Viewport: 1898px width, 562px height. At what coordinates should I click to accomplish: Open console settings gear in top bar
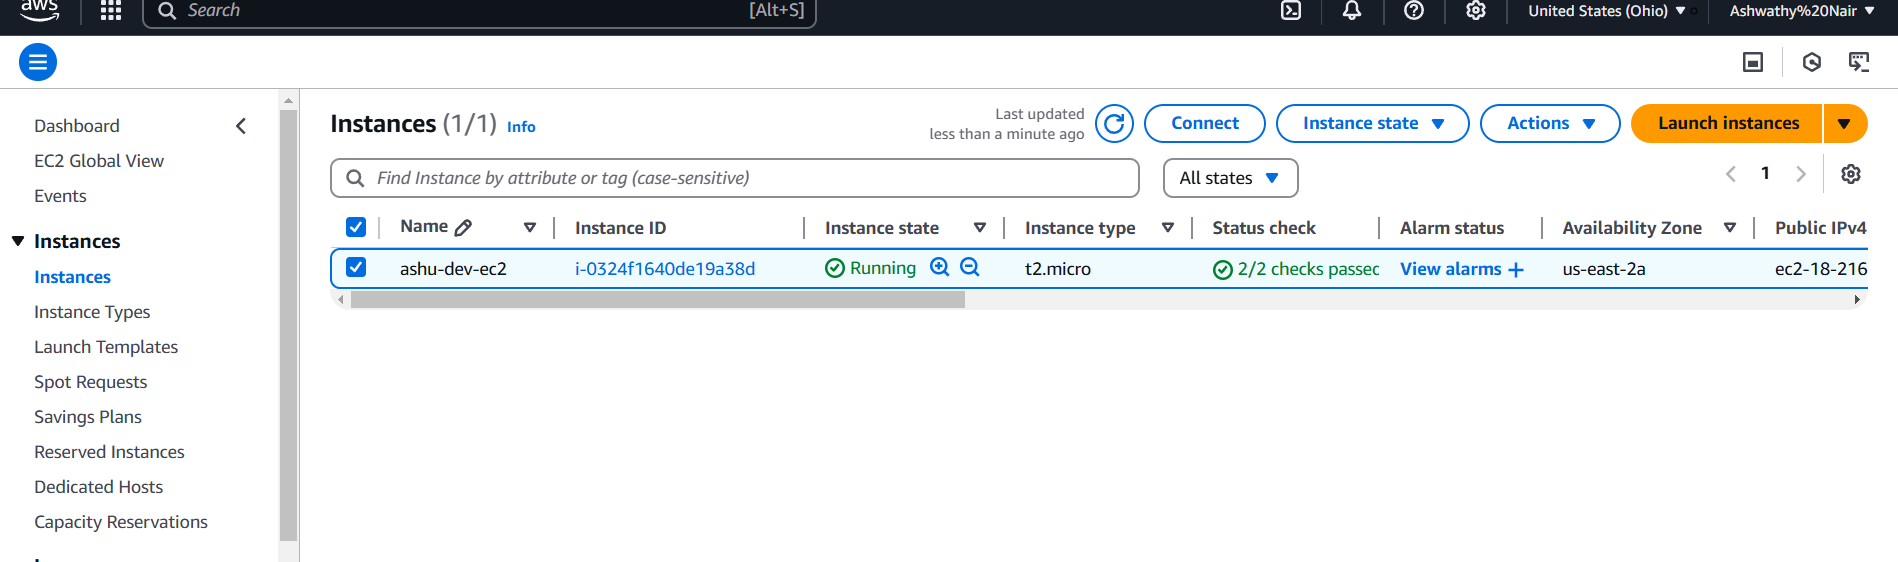1476,11
